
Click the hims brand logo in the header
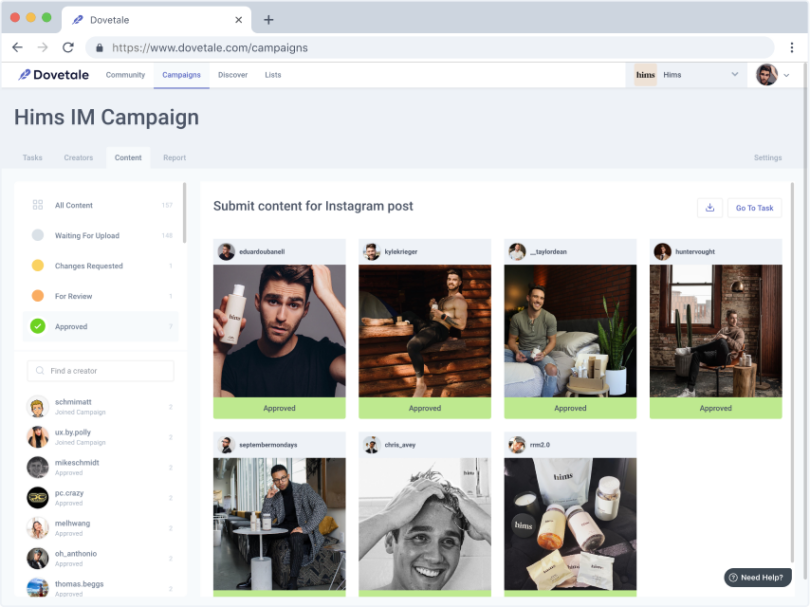(645, 74)
